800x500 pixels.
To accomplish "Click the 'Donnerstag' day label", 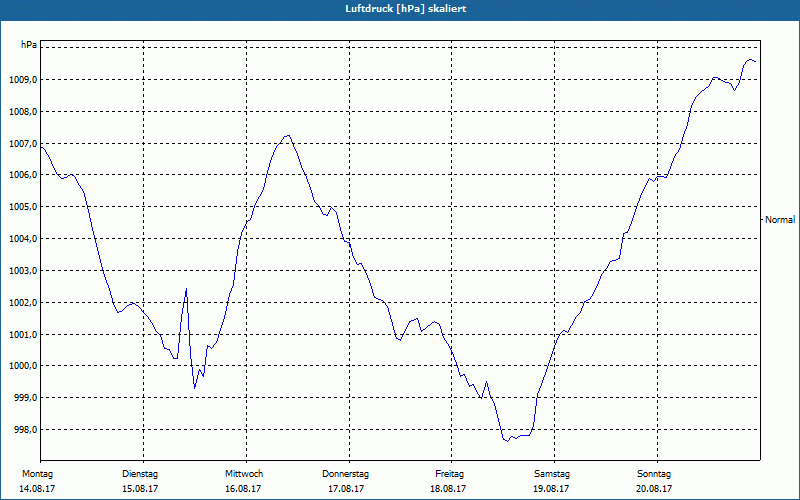I will point(345,474).
